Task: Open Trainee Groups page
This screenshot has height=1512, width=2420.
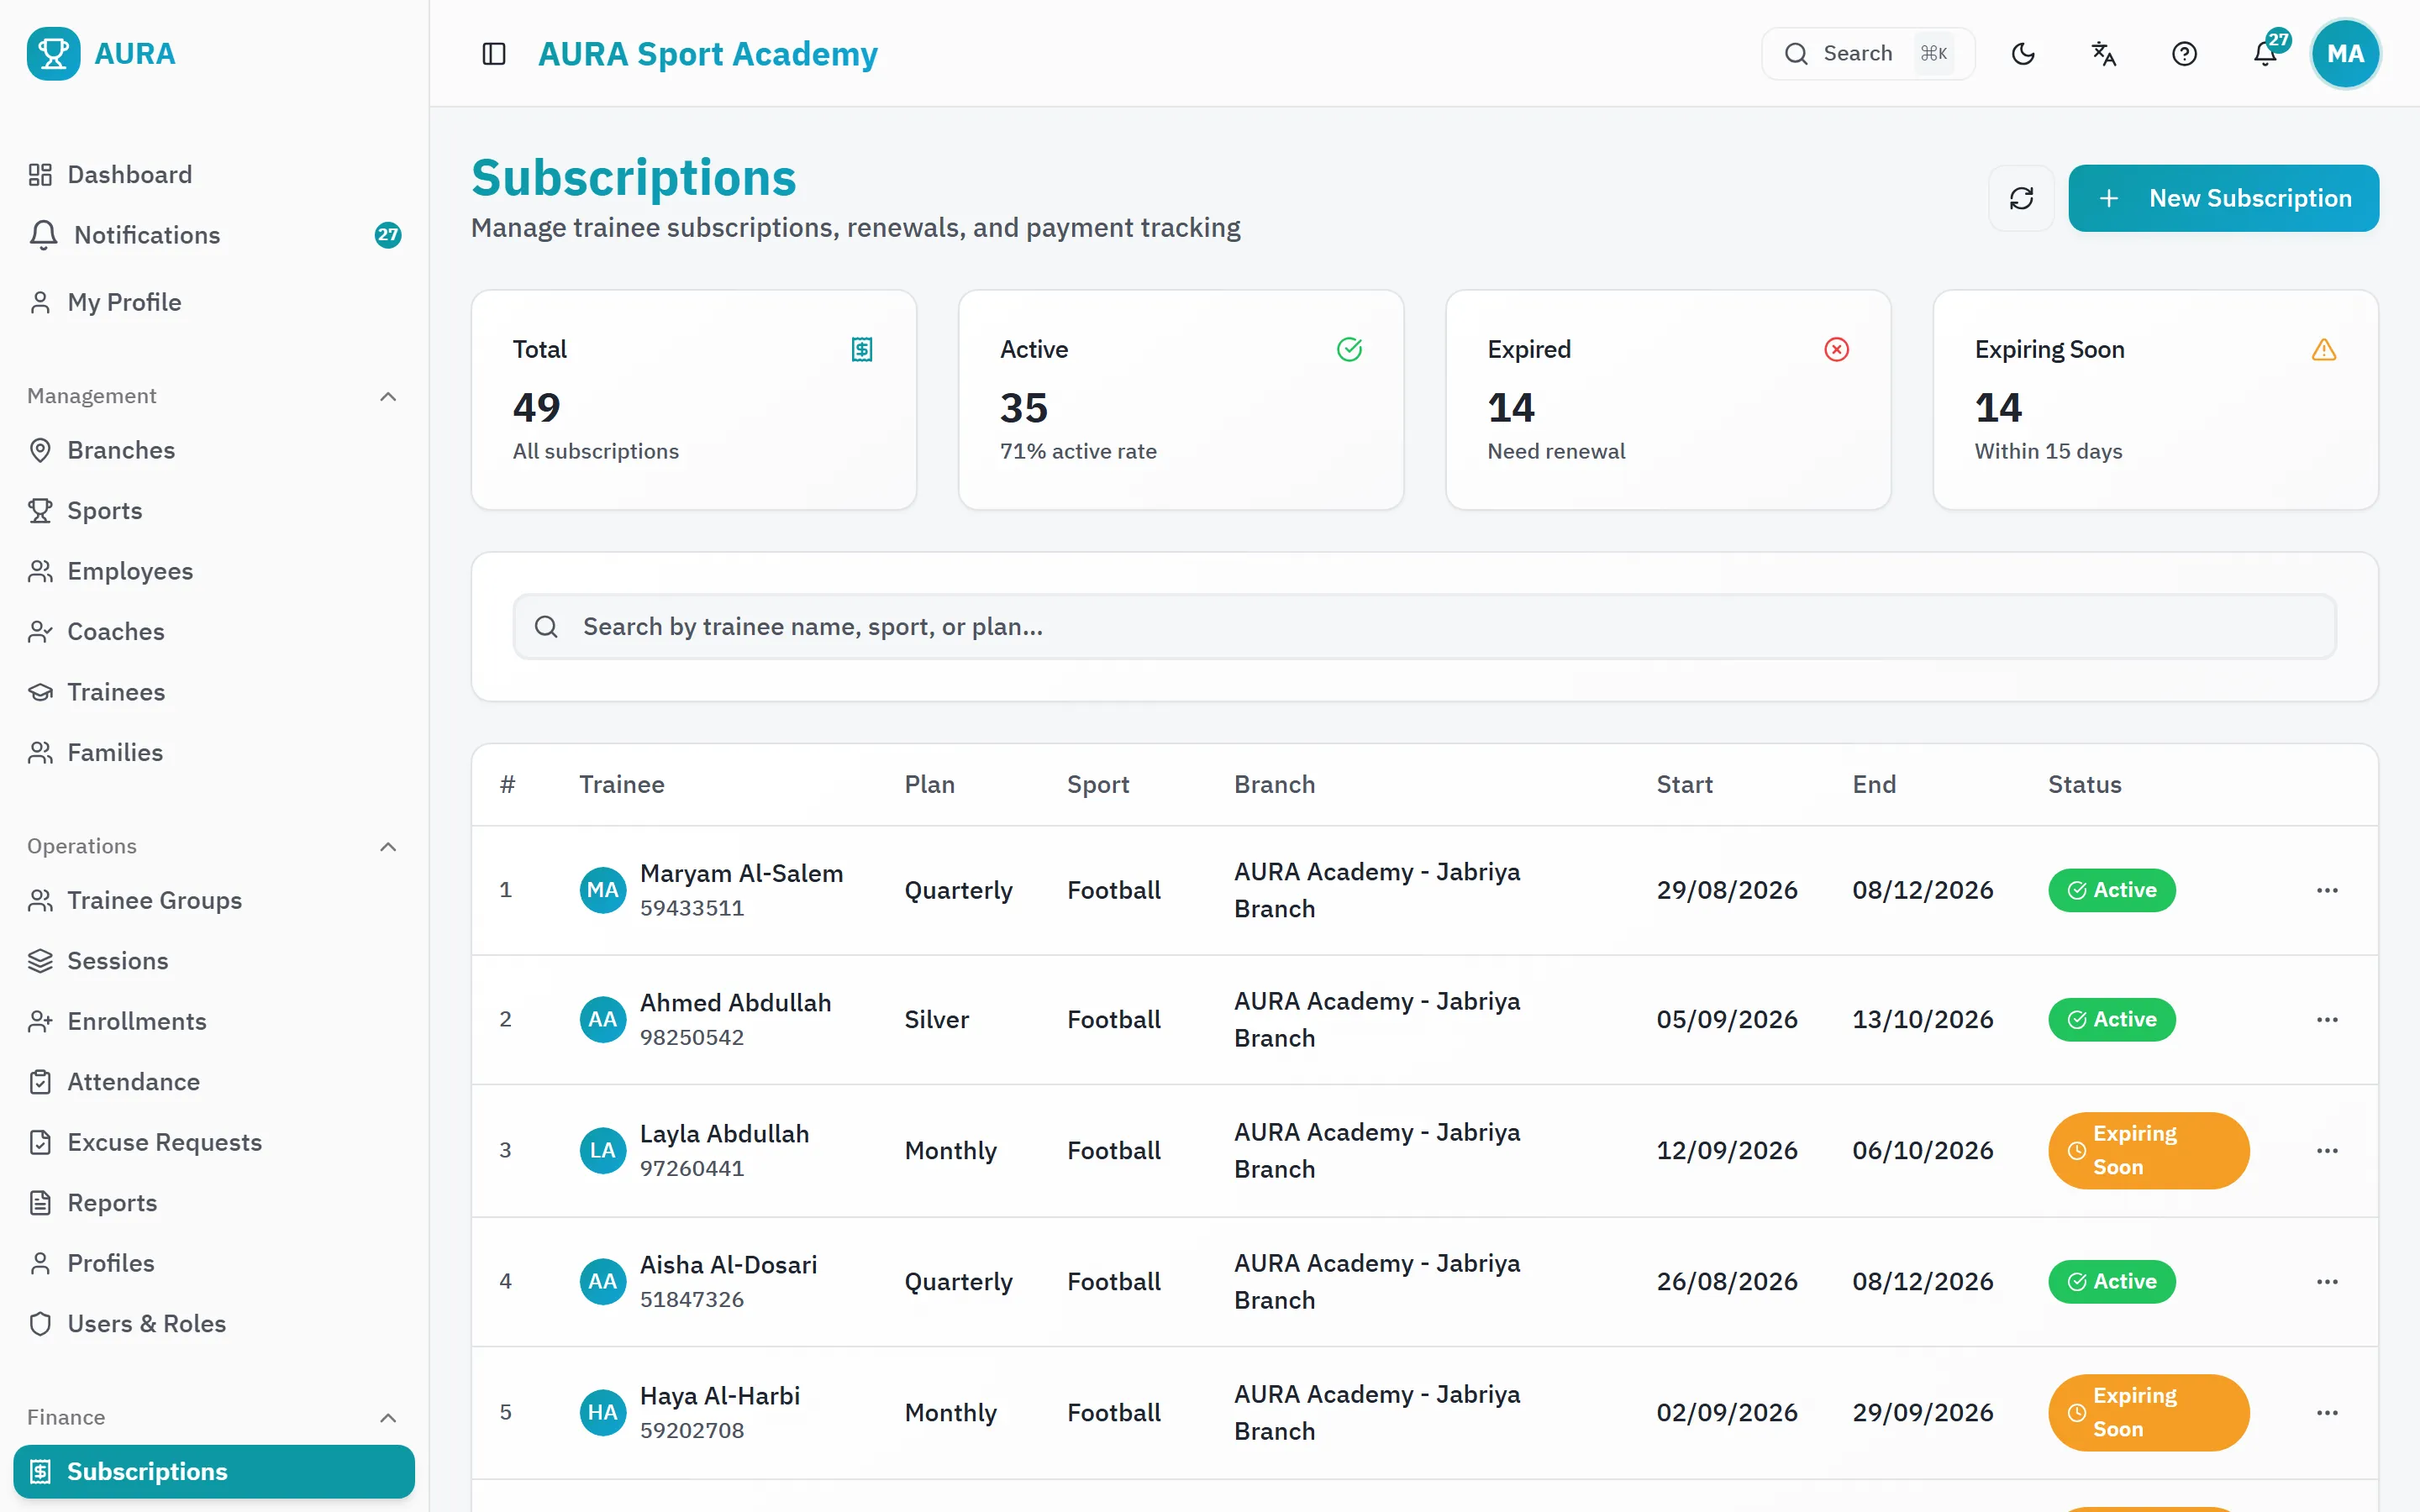Action: click(x=214, y=900)
